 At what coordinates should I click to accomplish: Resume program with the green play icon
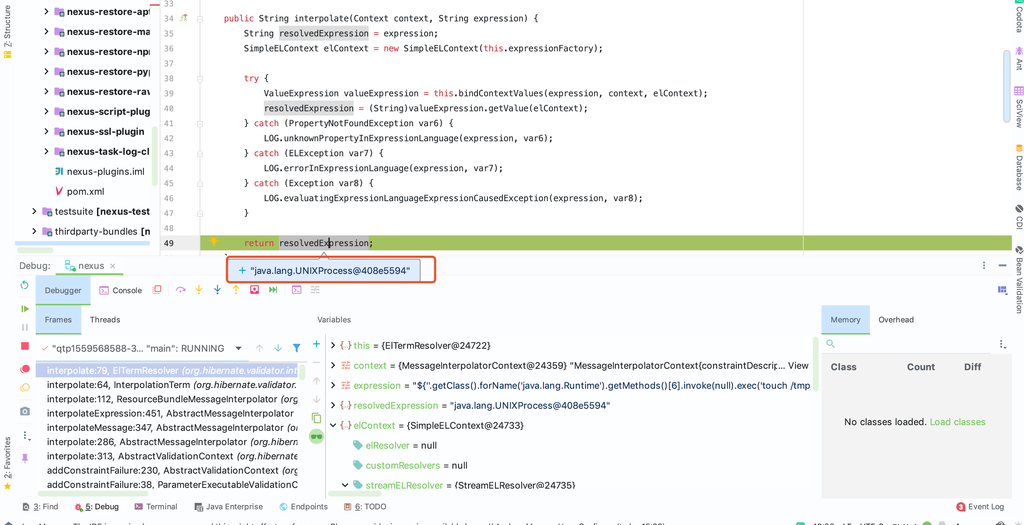coord(25,308)
